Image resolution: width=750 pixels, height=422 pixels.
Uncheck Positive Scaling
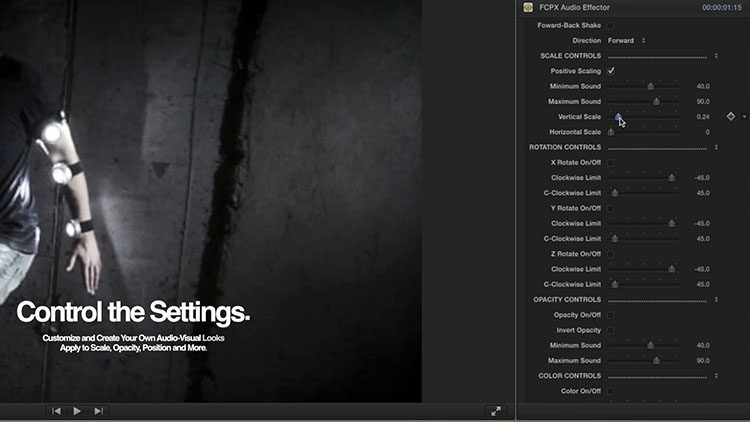pos(611,71)
